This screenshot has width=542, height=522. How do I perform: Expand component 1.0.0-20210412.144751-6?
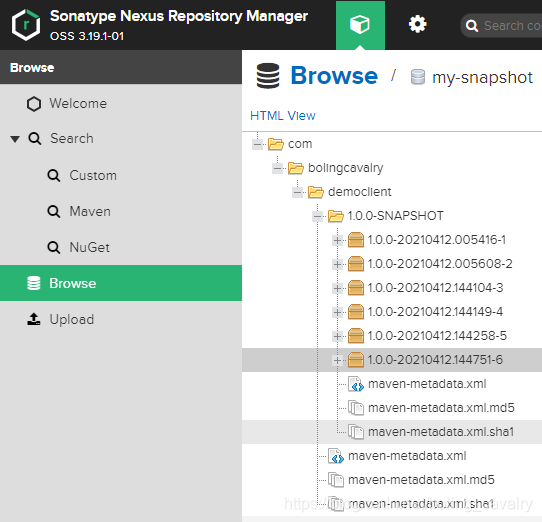coord(337,360)
